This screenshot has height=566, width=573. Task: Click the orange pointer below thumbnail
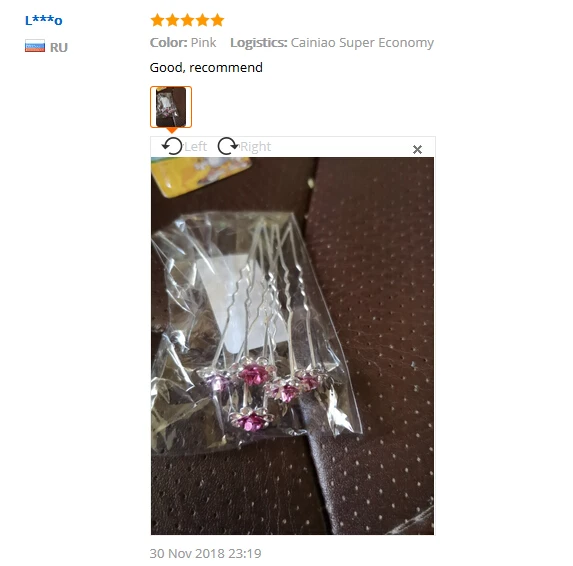(x=171, y=130)
